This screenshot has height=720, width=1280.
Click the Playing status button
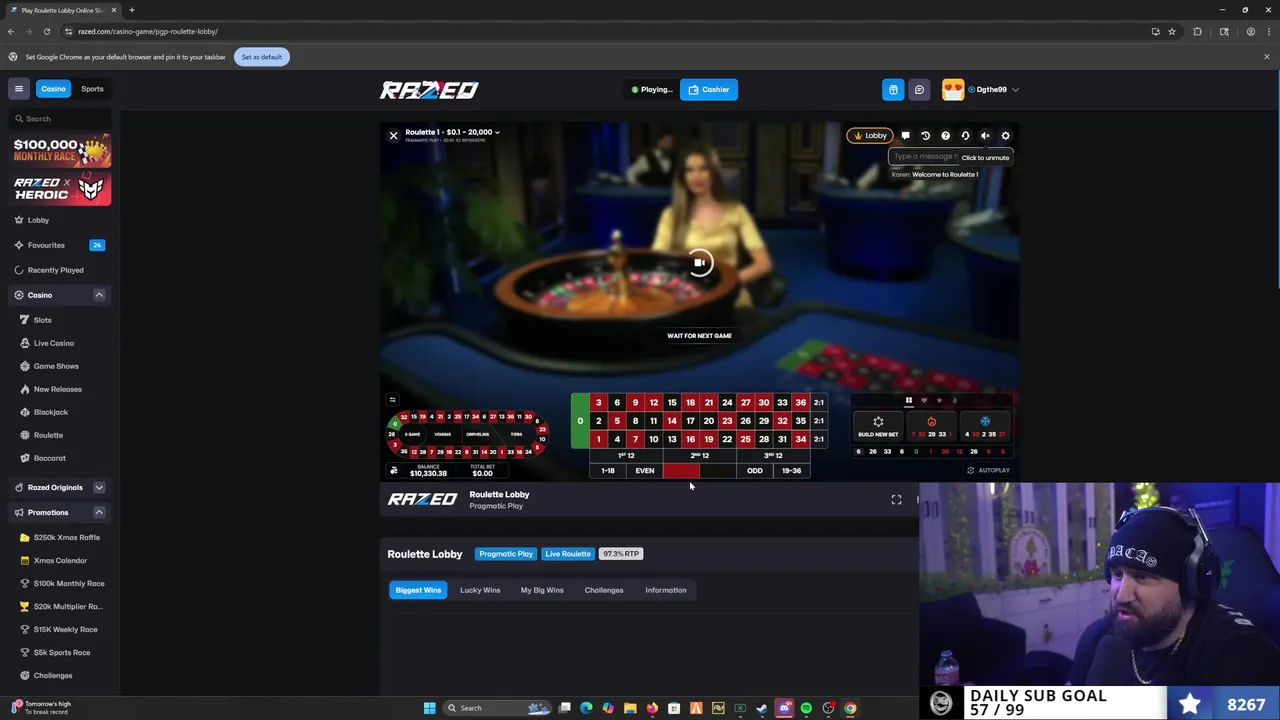(x=652, y=90)
